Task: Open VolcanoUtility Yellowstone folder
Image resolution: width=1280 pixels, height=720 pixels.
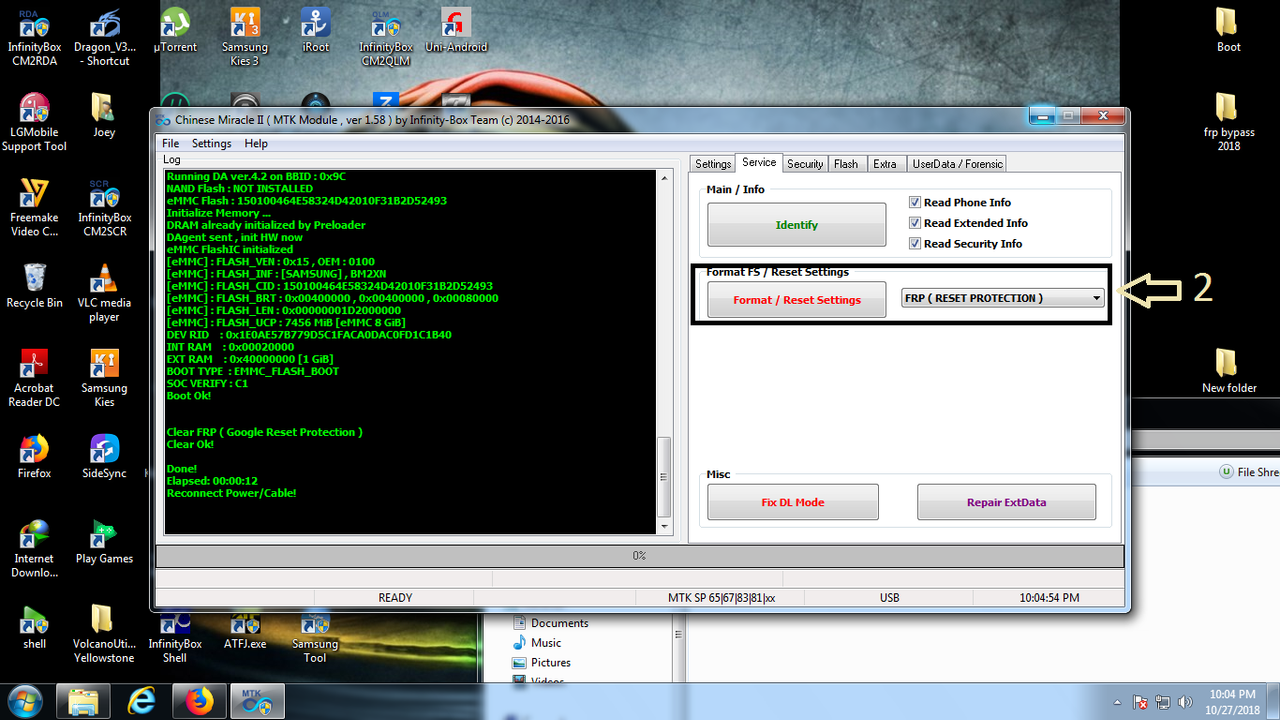Action: click(104, 635)
